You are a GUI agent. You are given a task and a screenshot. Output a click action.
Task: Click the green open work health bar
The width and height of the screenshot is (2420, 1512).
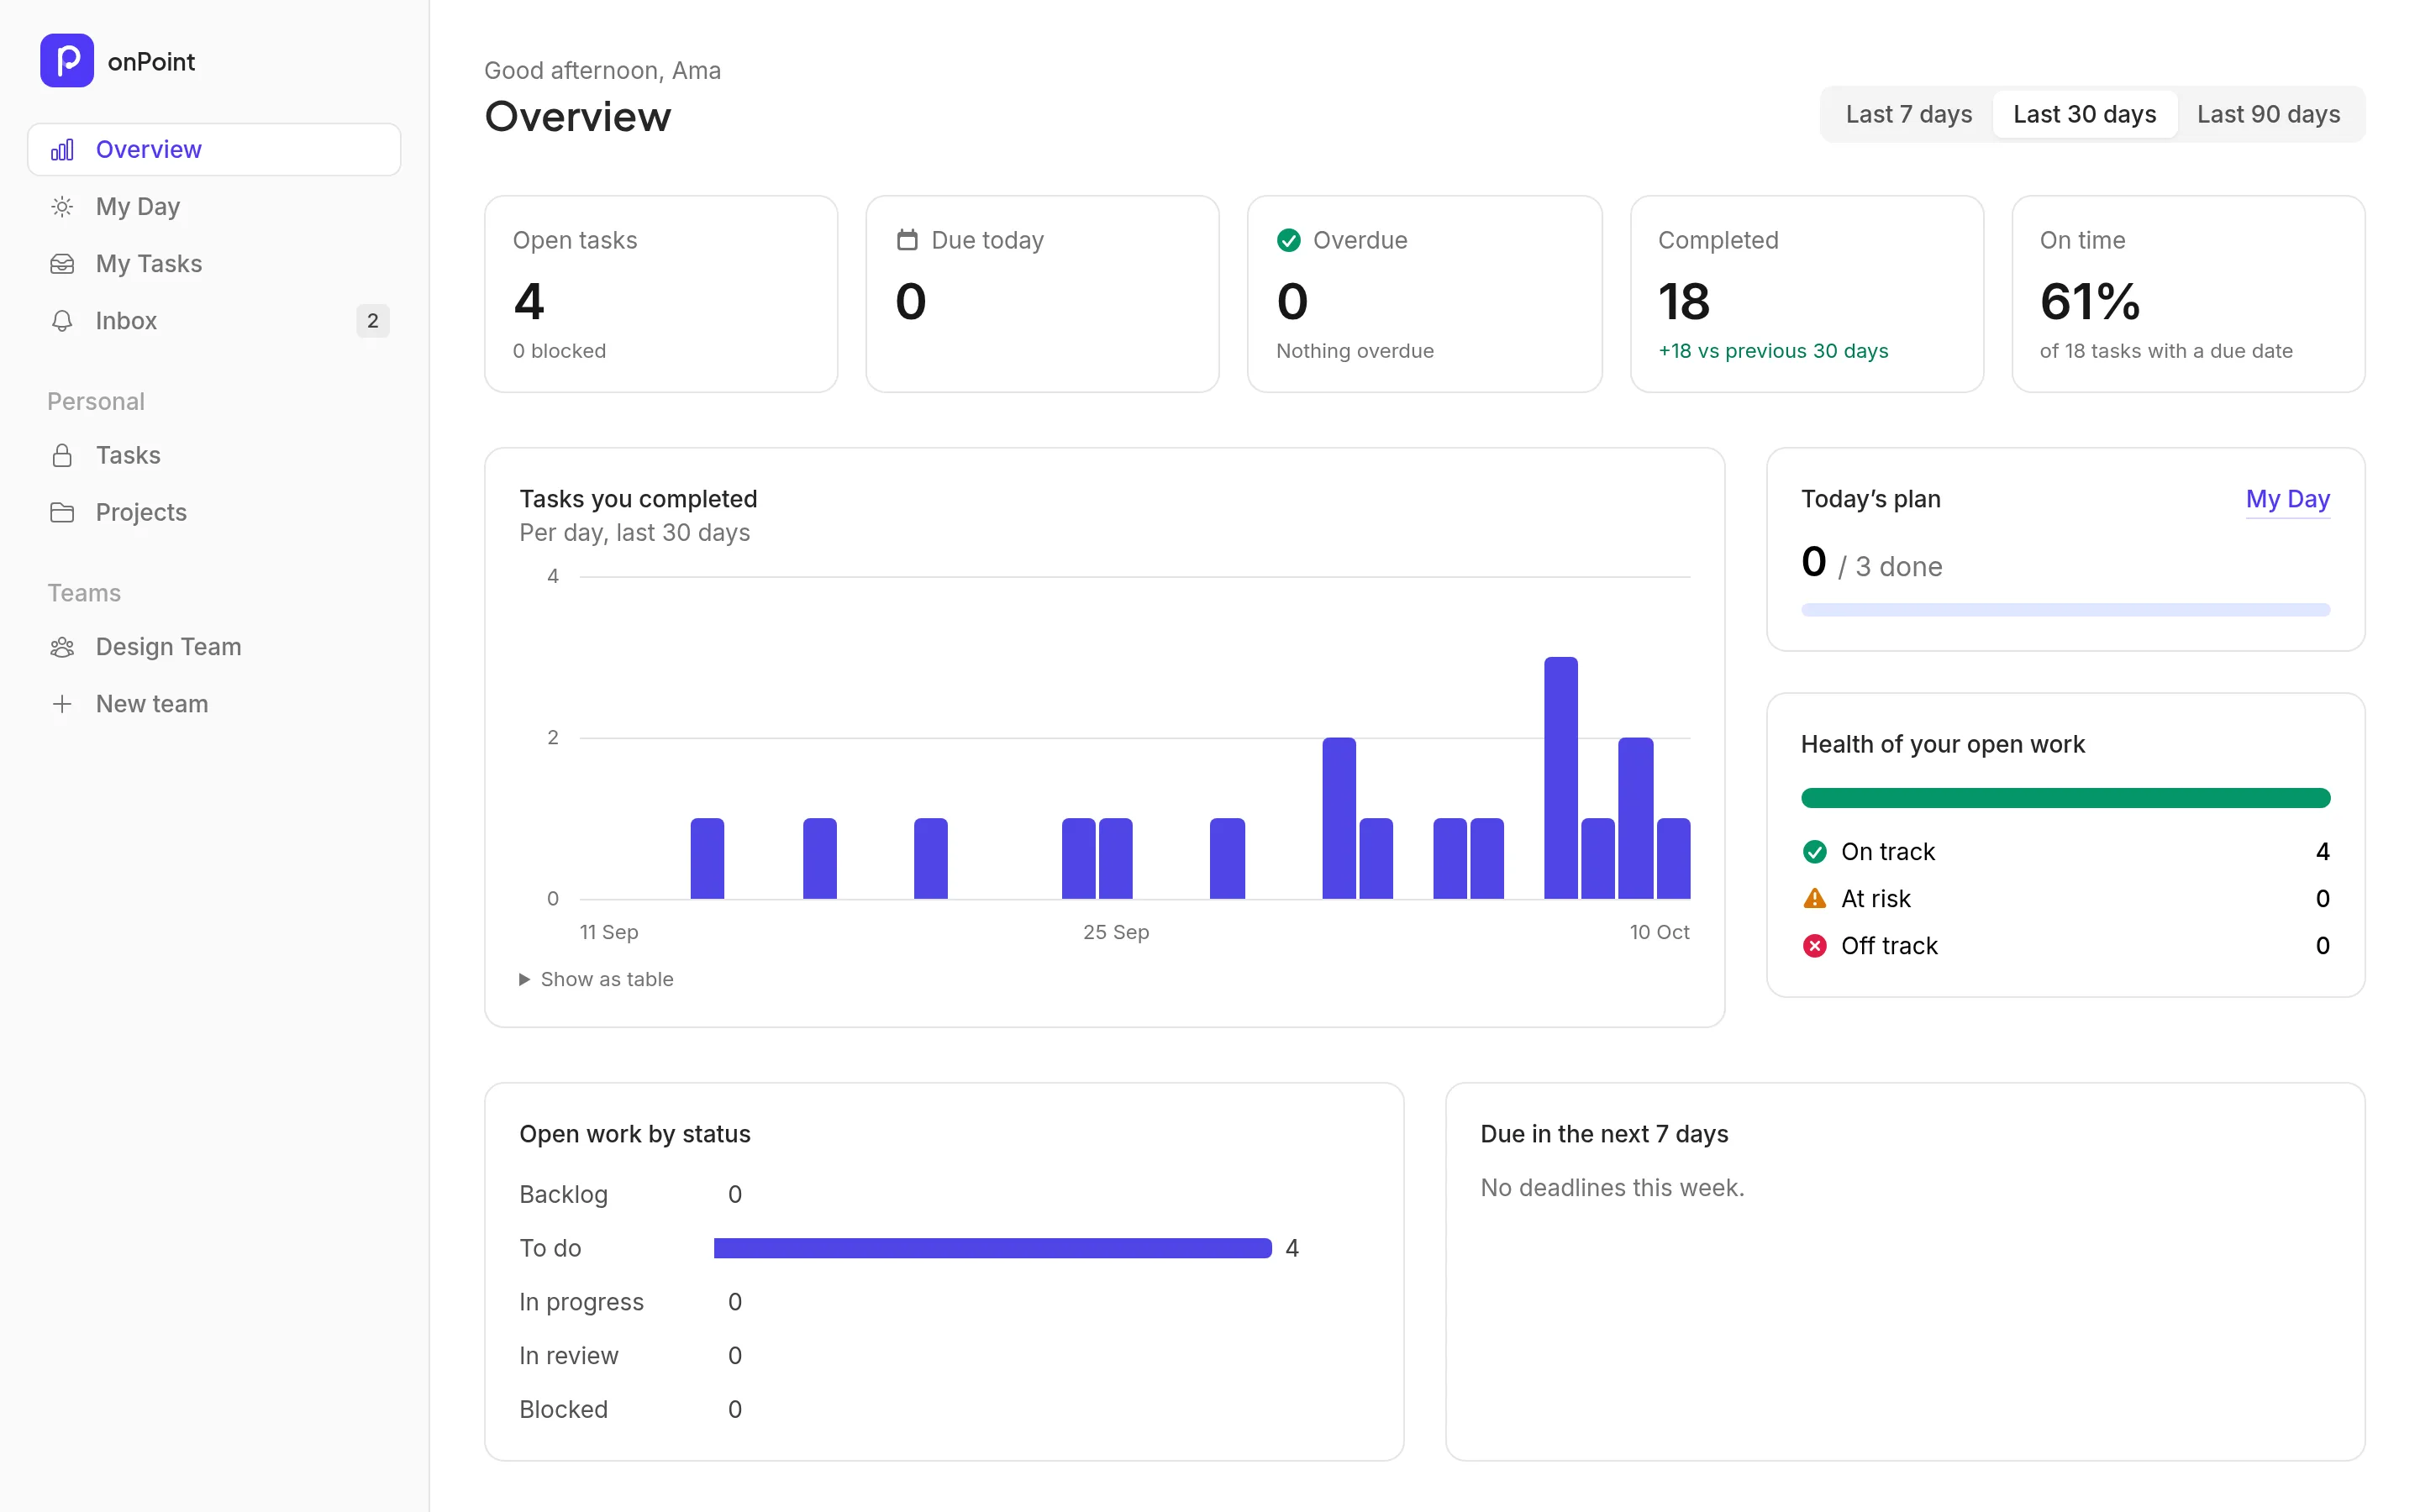tap(2065, 798)
